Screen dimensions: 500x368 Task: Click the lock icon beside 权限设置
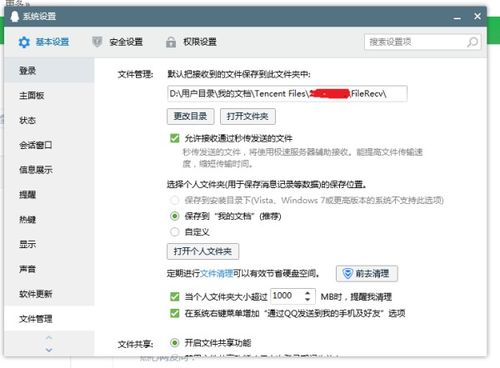click(171, 42)
